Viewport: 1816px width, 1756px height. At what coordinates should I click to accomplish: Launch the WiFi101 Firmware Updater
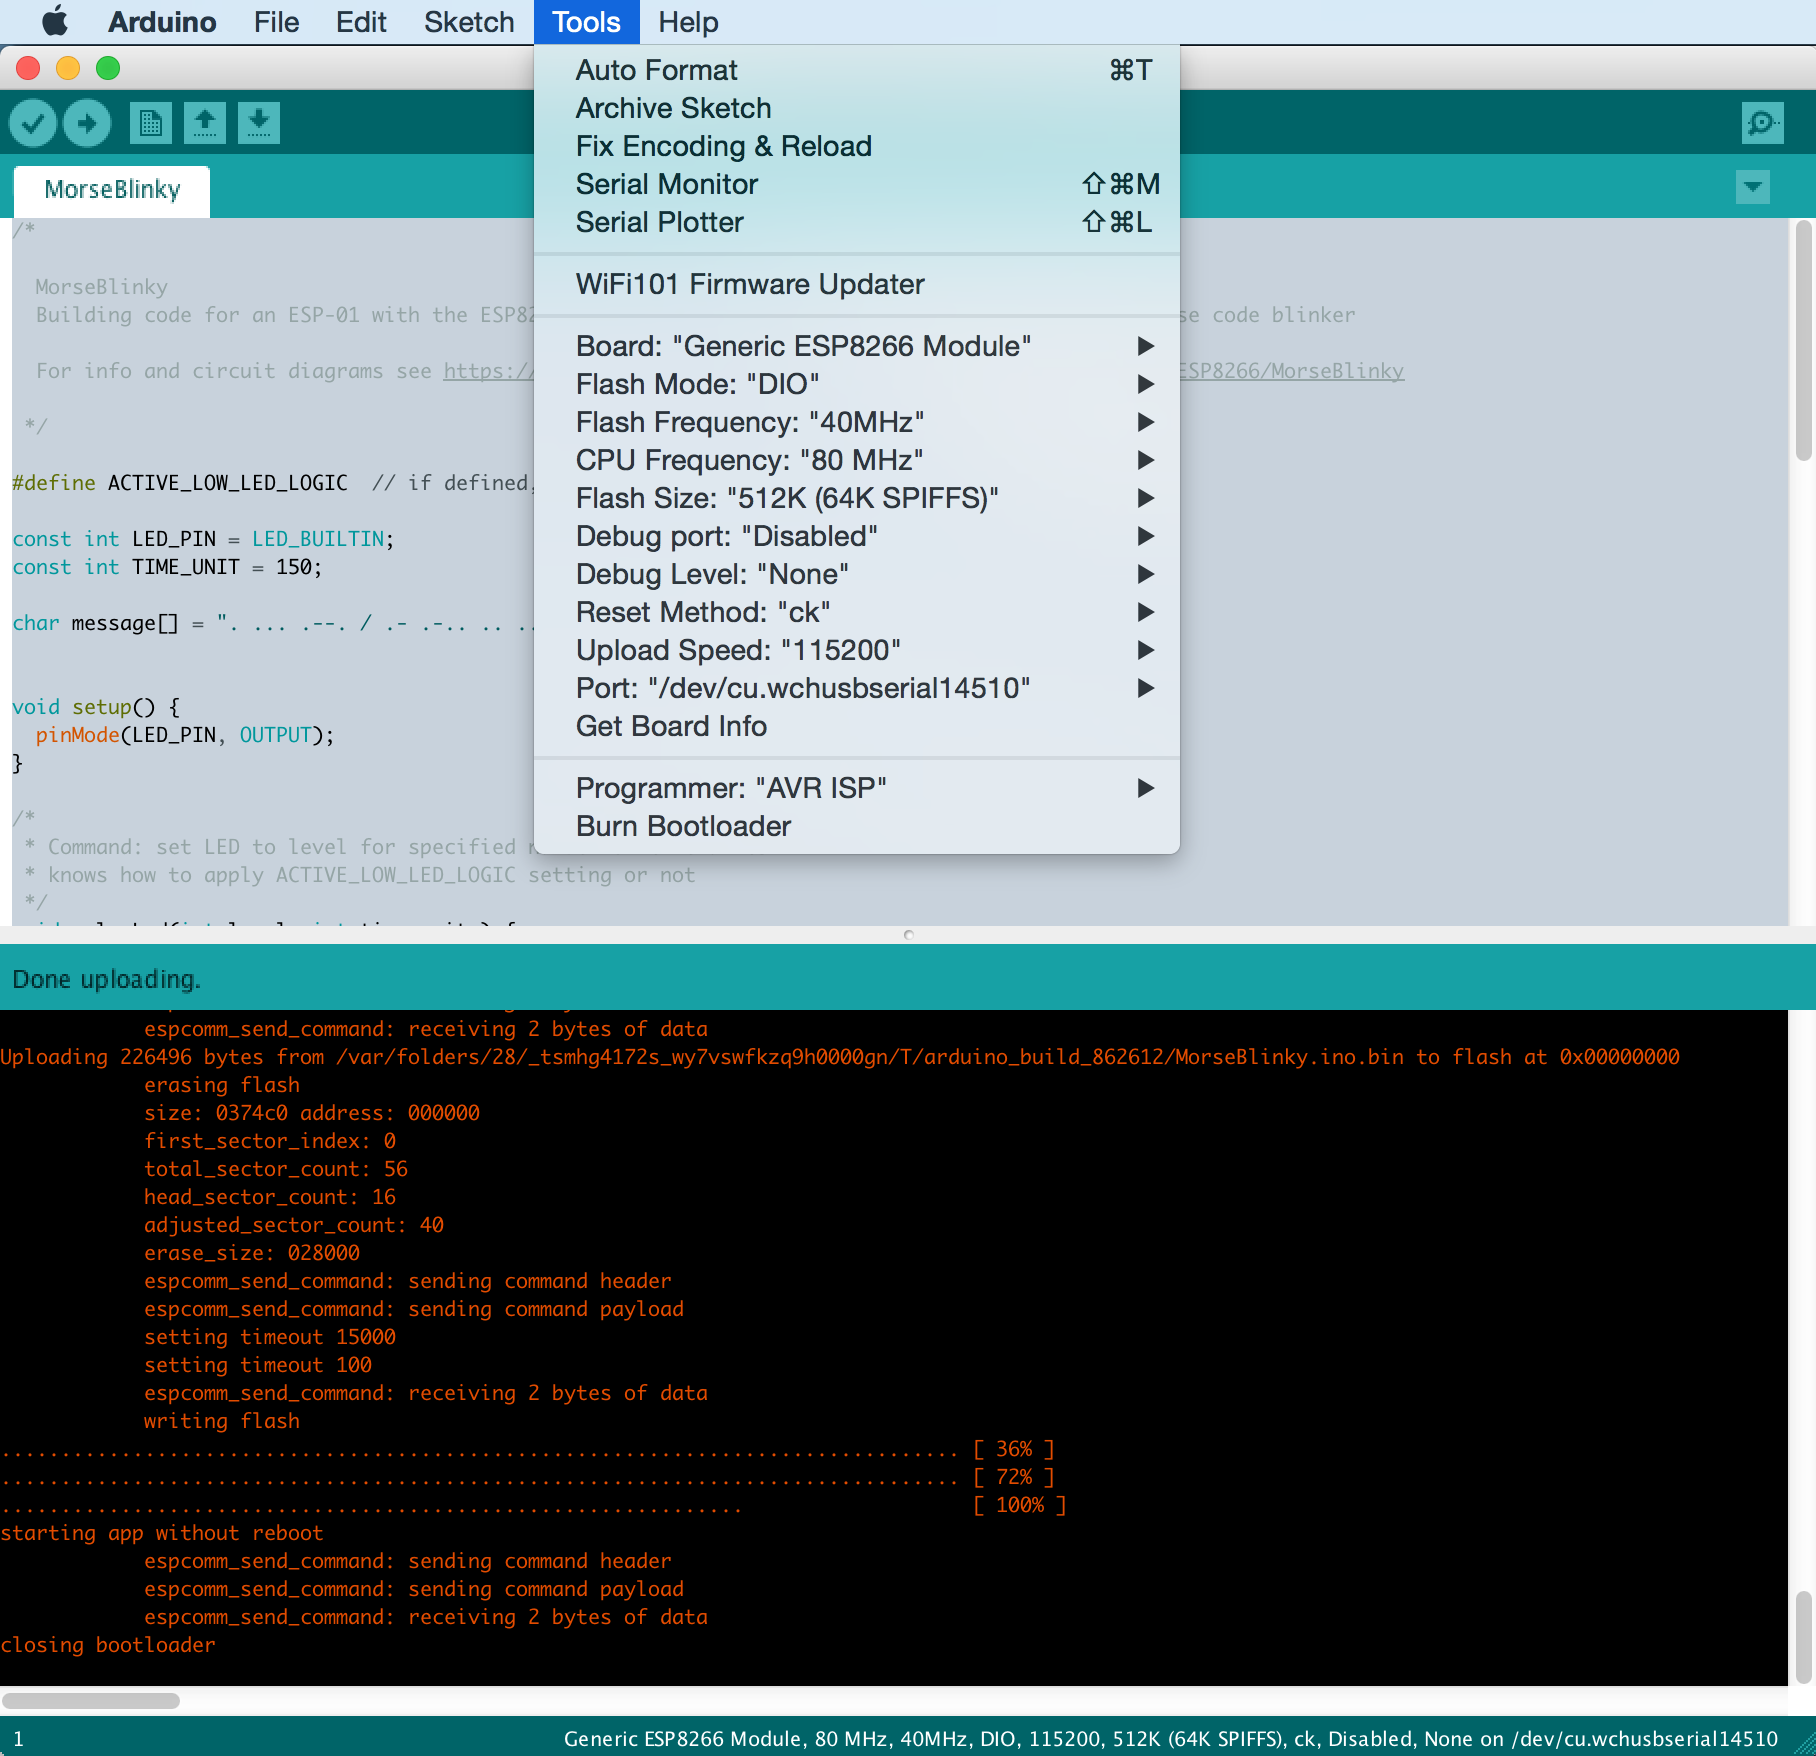coord(857,284)
